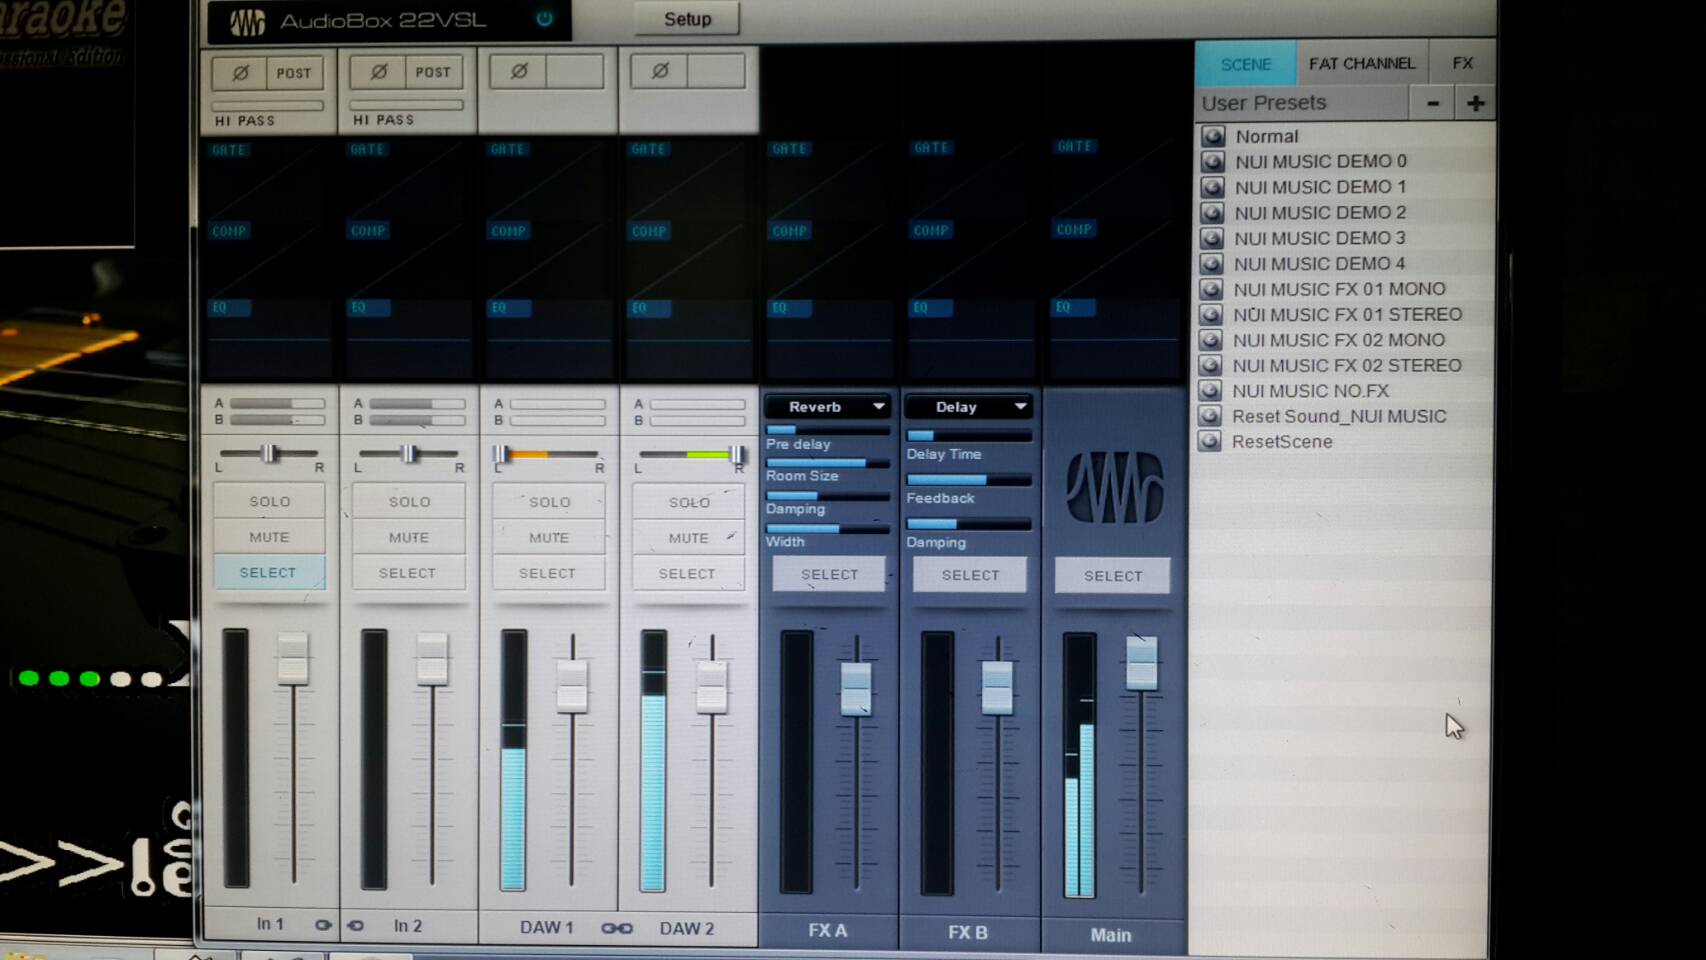Add a new user preset with the plus button
Screen dimensions: 1706x960
click(x=1475, y=103)
